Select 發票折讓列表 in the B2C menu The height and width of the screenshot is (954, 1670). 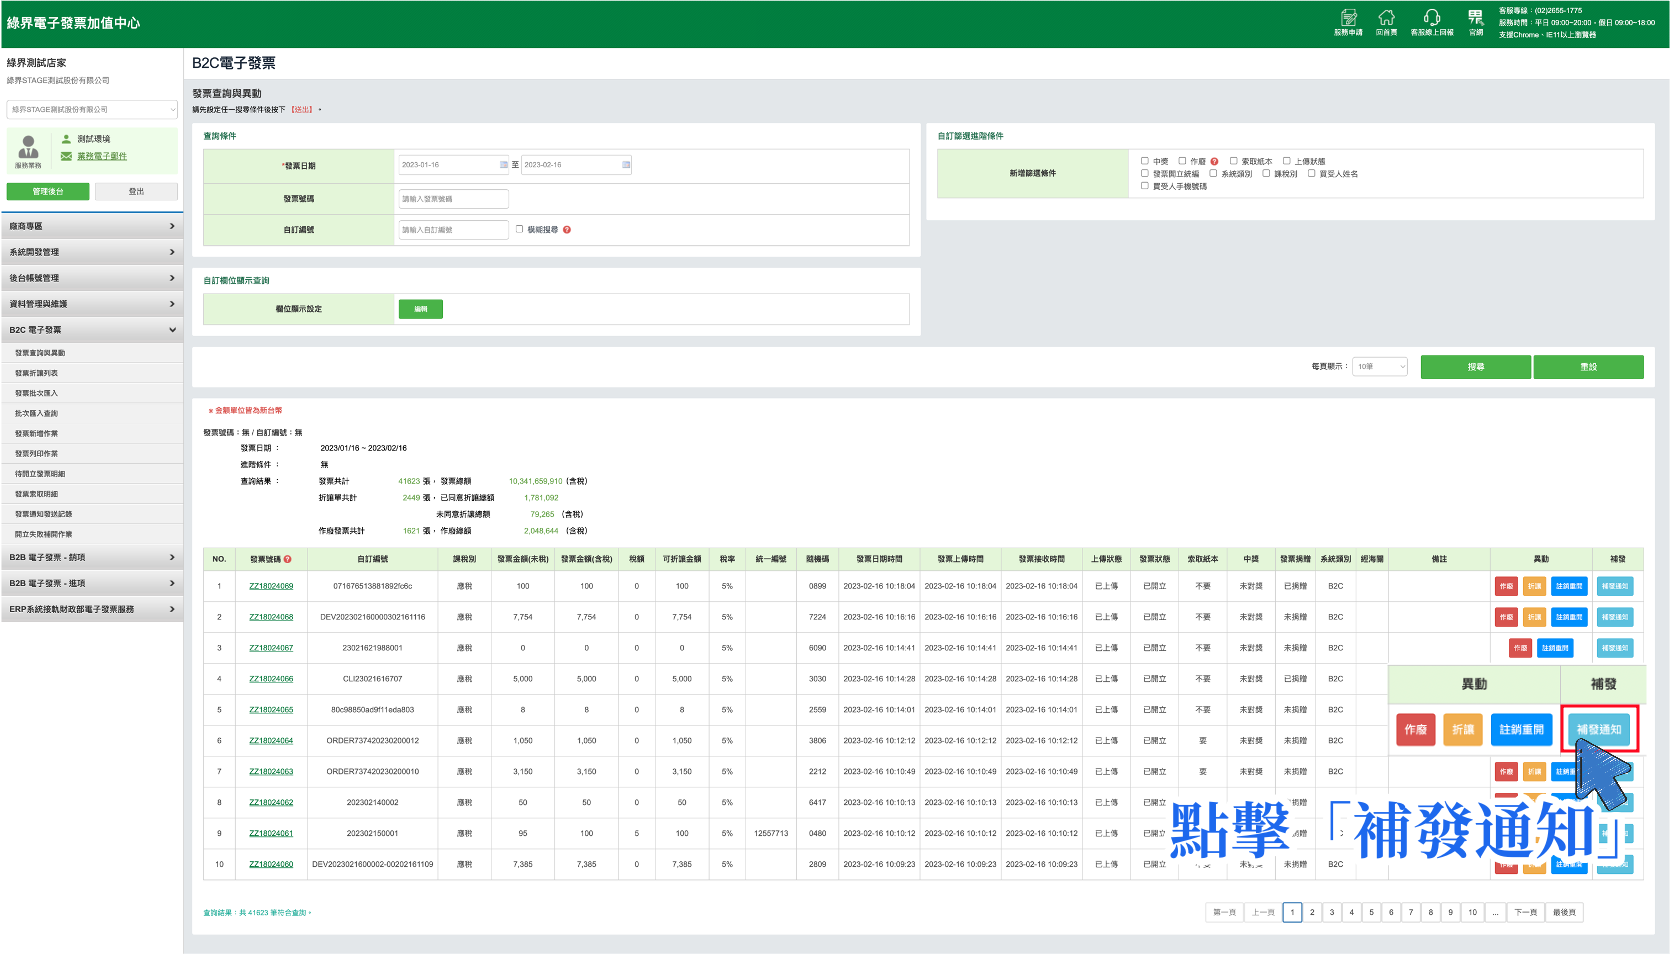click(x=36, y=373)
